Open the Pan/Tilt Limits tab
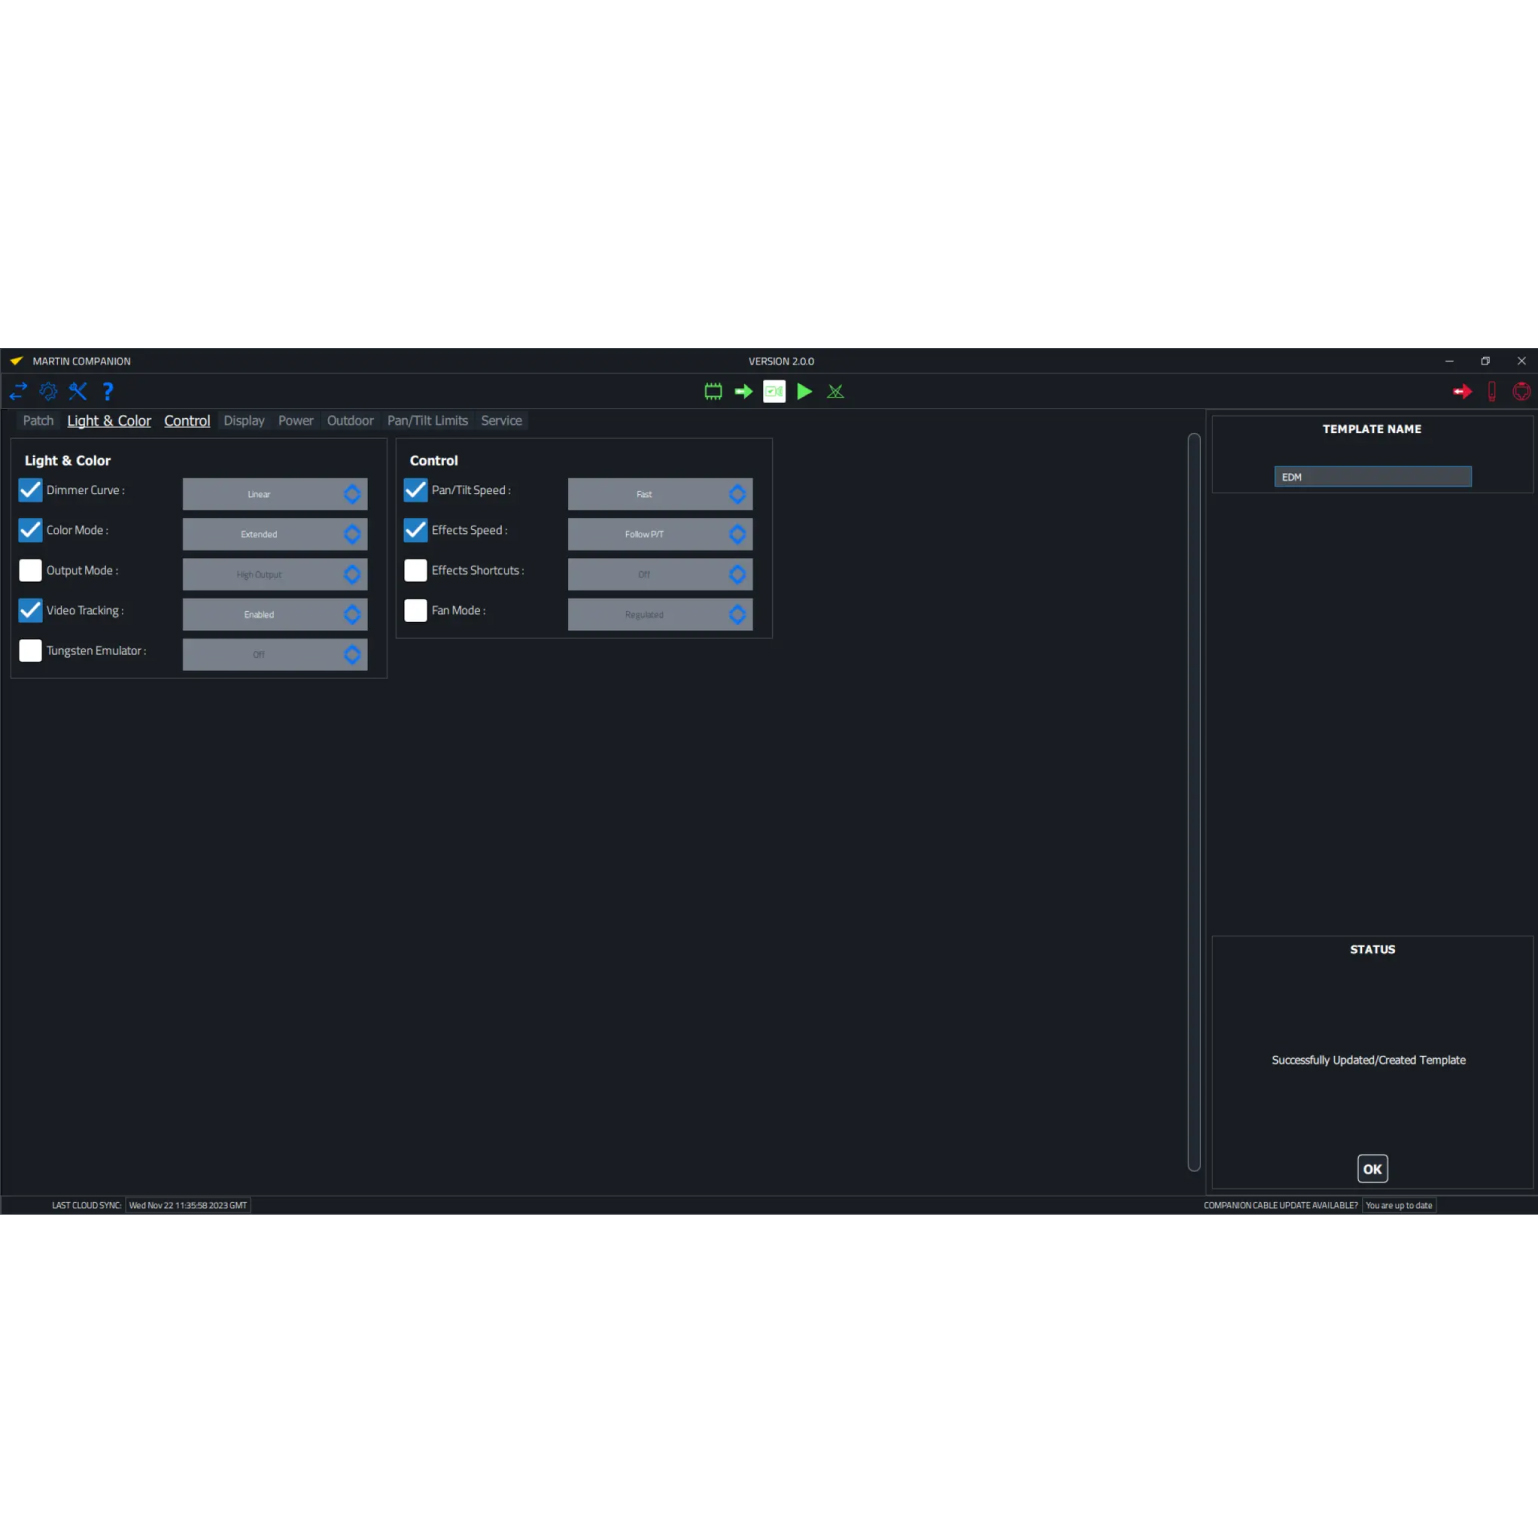This screenshot has height=1536, width=1538. click(427, 421)
